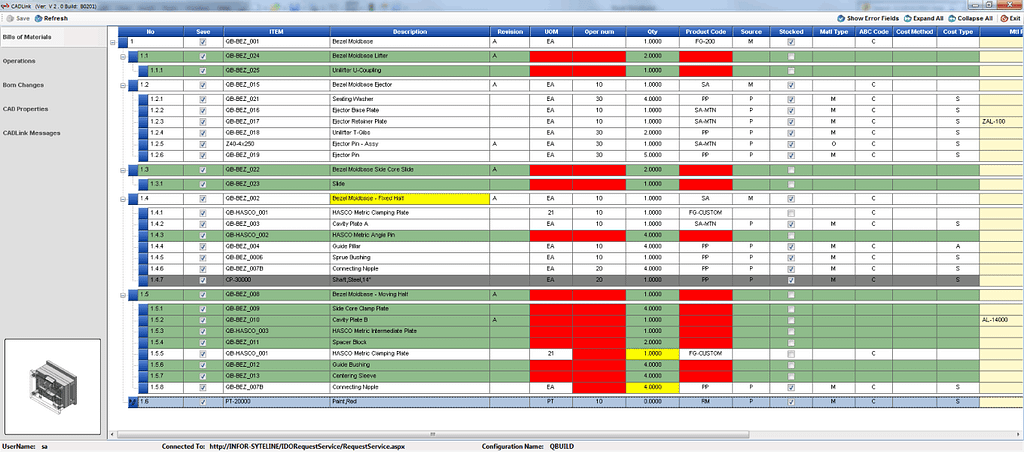Collapse node 1.4 Fixed Half
The width and height of the screenshot is (1024, 452).
pyautogui.click(x=124, y=199)
